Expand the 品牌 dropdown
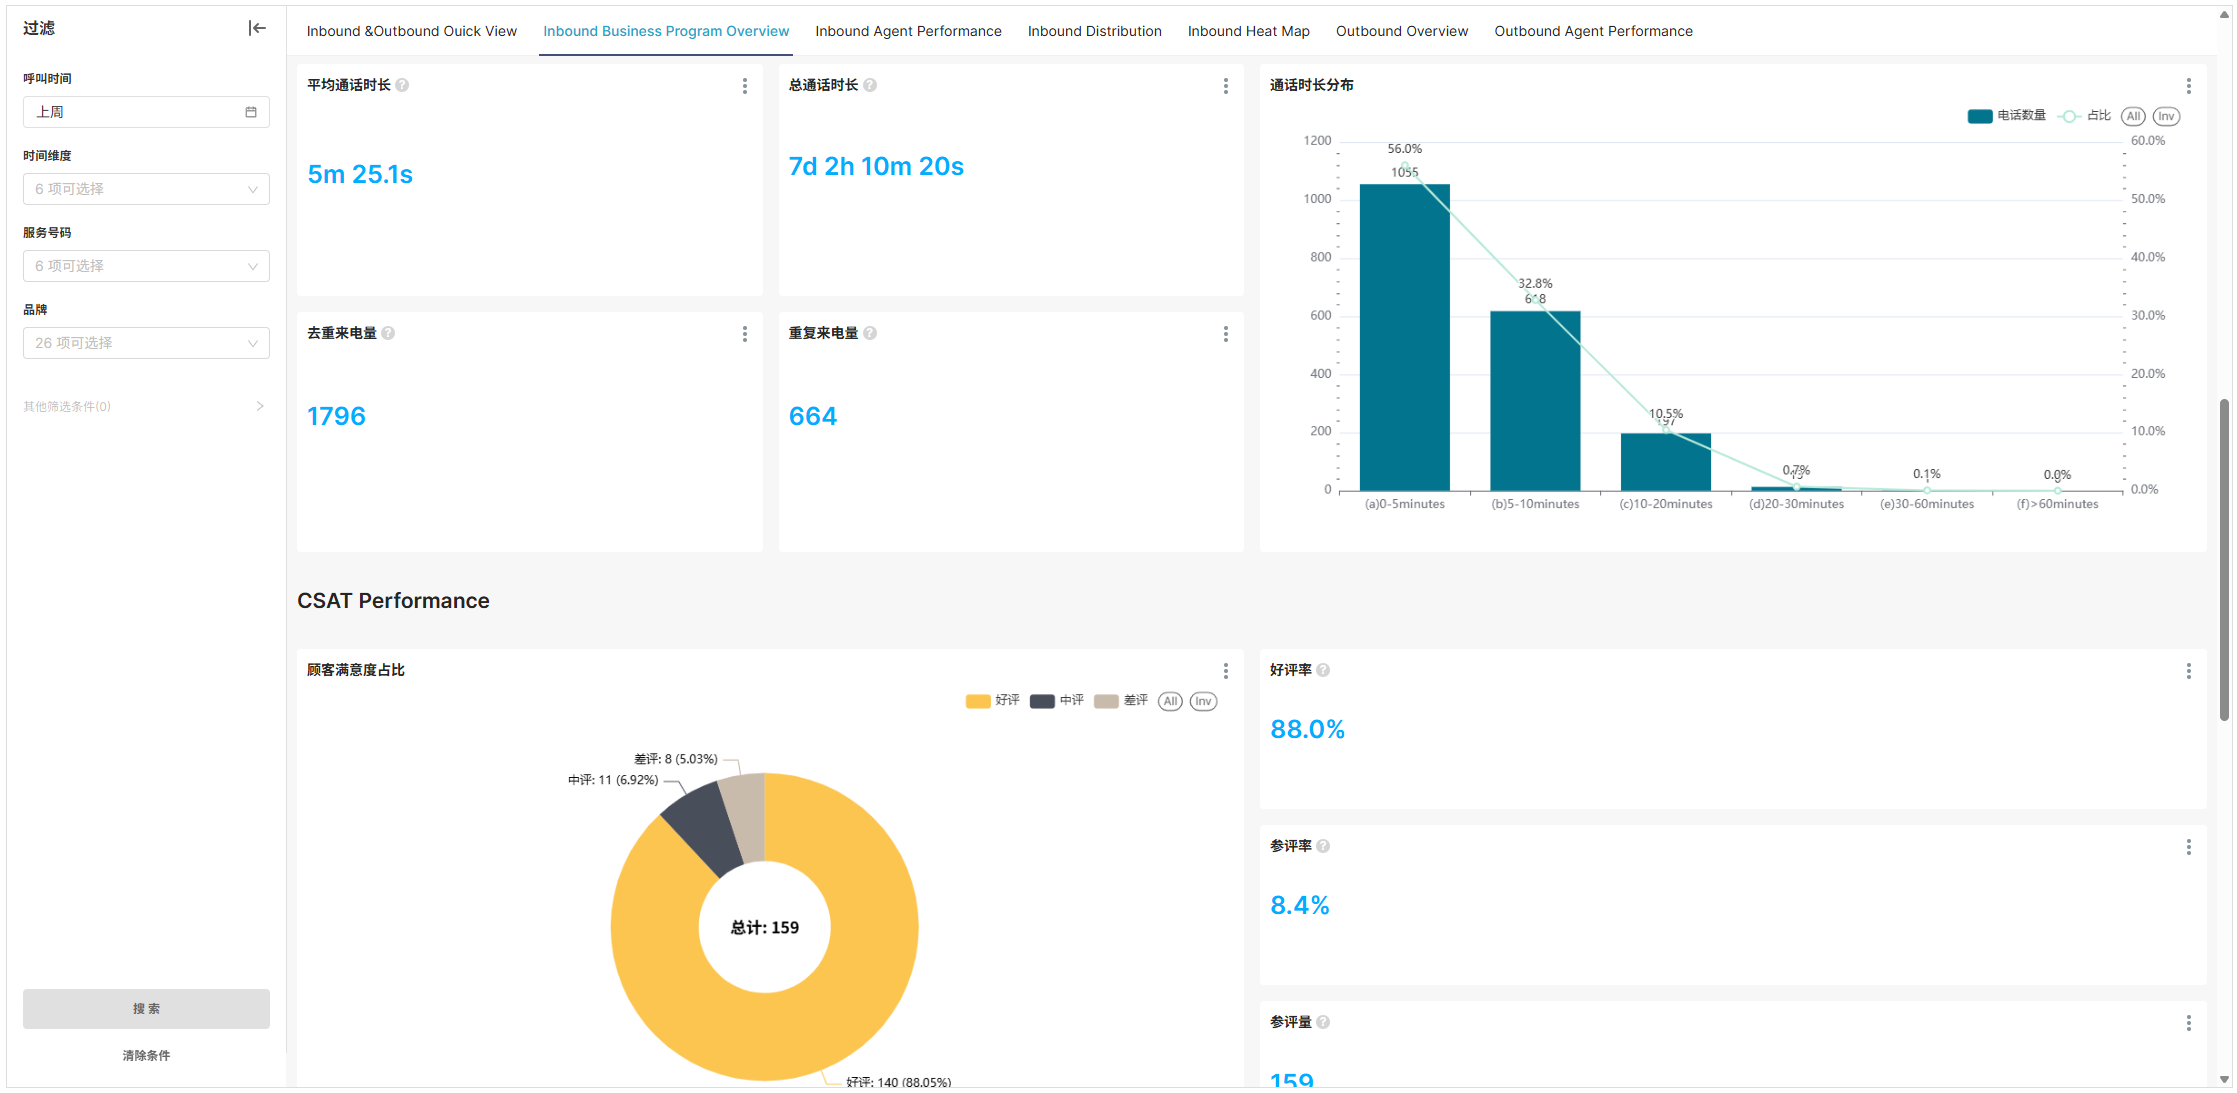This screenshot has width=2237, height=1093. coord(146,343)
